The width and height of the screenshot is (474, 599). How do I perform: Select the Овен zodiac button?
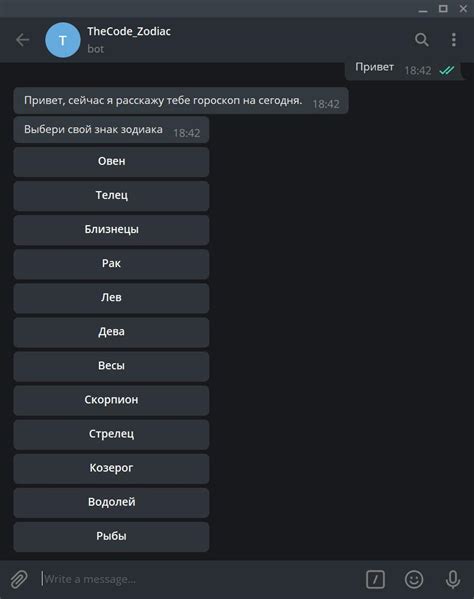click(x=111, y=162)
